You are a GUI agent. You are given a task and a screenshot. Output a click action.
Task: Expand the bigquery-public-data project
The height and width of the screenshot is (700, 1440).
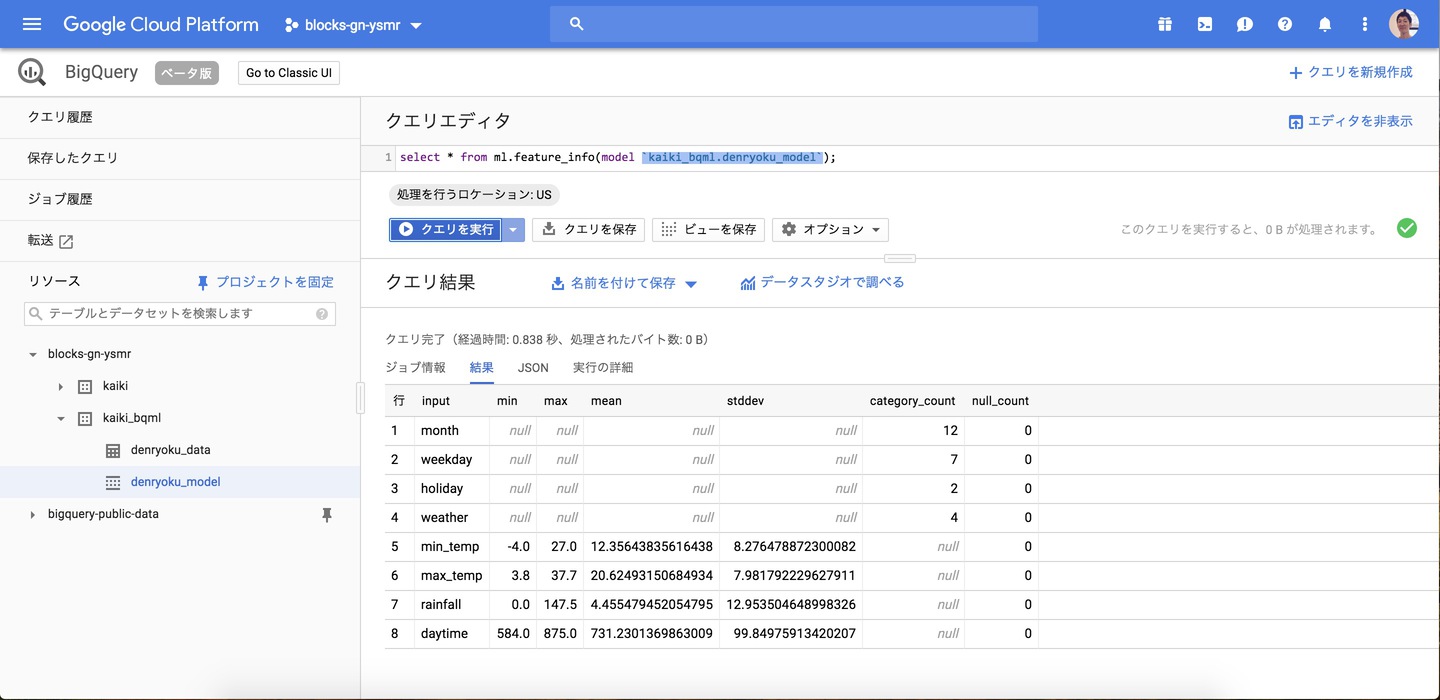point(33,514)
